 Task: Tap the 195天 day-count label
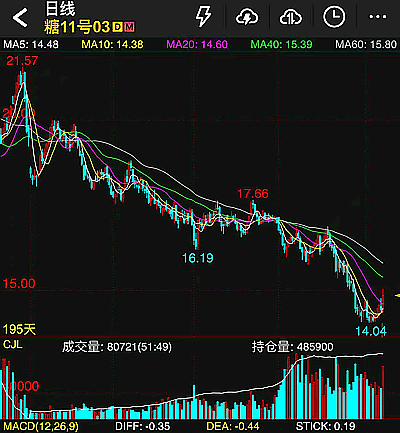click(19, 330)
